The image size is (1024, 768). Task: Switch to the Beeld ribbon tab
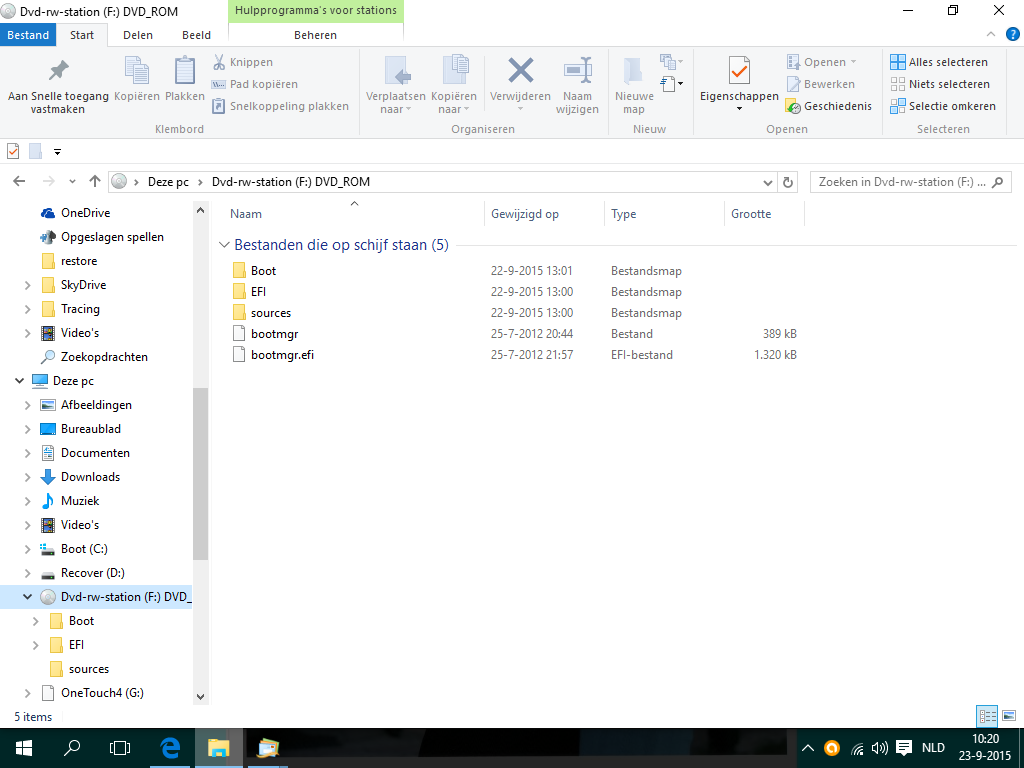click(x=196, y=35)
